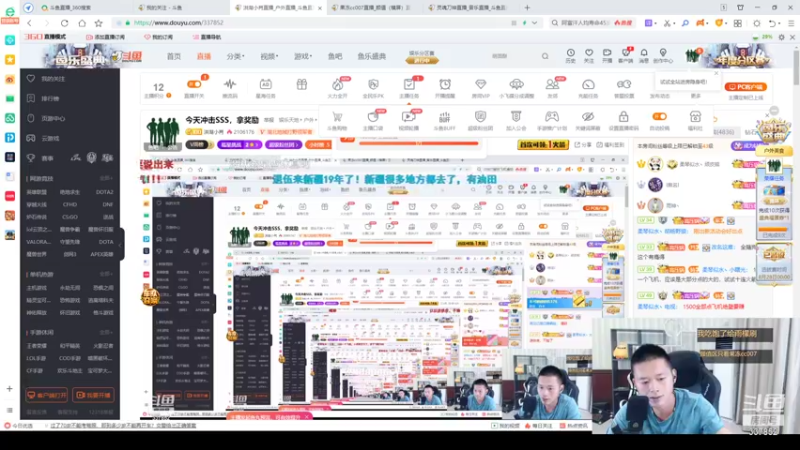The width and height of the screenshot is (800, 450).
Task: Click the orange progress bar under toolbar
Action: pyautogui.click(x=418, y=144)
